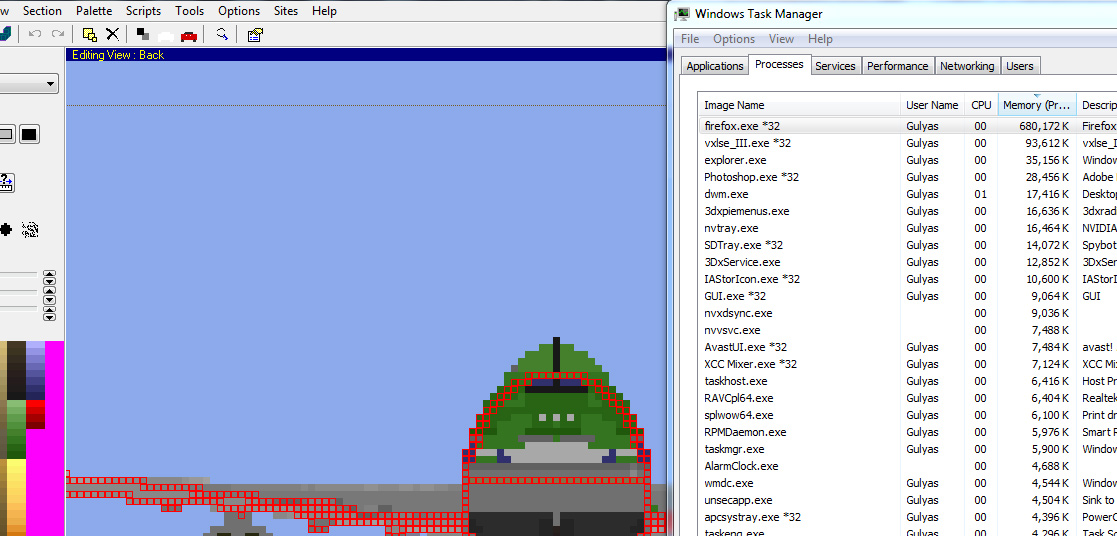Switch to the Services tab

(835, 66)
